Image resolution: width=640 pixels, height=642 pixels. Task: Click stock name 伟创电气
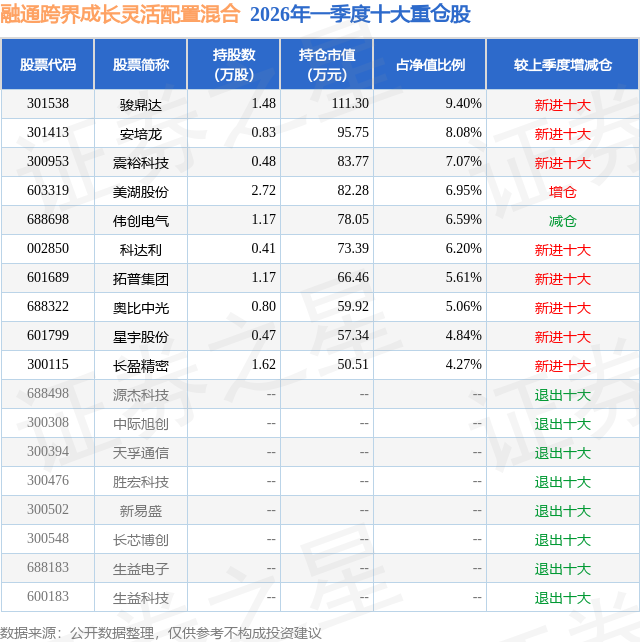[x=141, y=221]
